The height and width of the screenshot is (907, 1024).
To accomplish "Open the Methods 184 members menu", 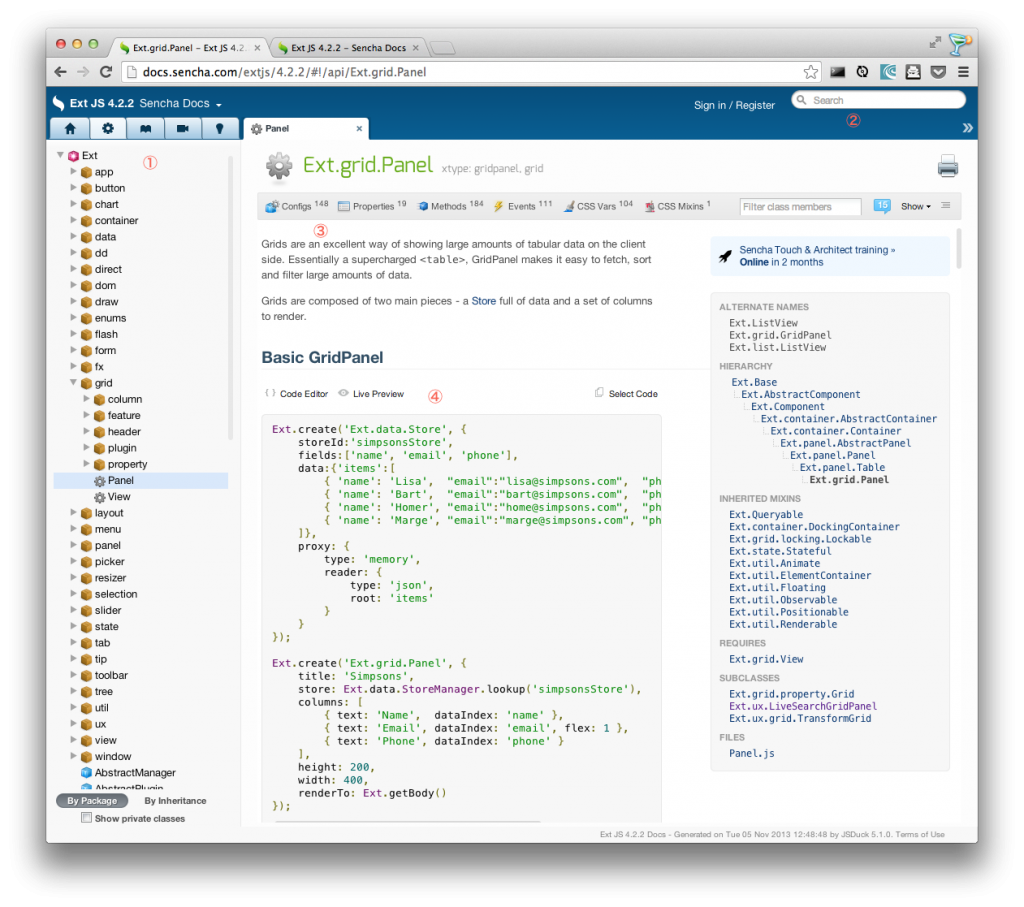I will (451, 206).
